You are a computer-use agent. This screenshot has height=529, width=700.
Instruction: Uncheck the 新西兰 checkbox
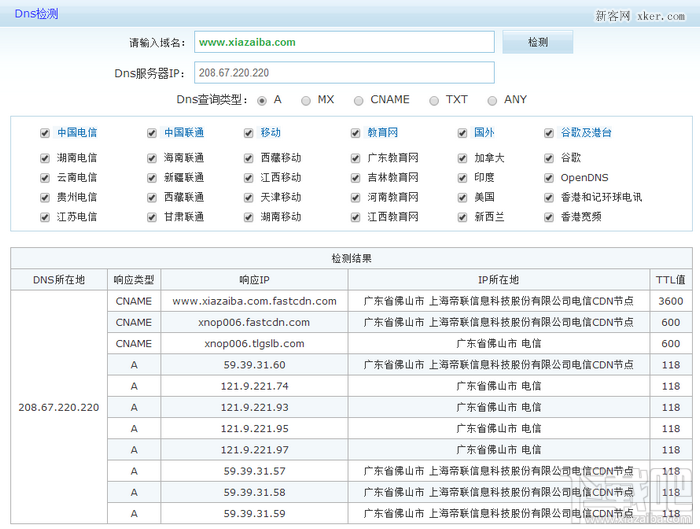pyautogui.click(x=462, y=217)
